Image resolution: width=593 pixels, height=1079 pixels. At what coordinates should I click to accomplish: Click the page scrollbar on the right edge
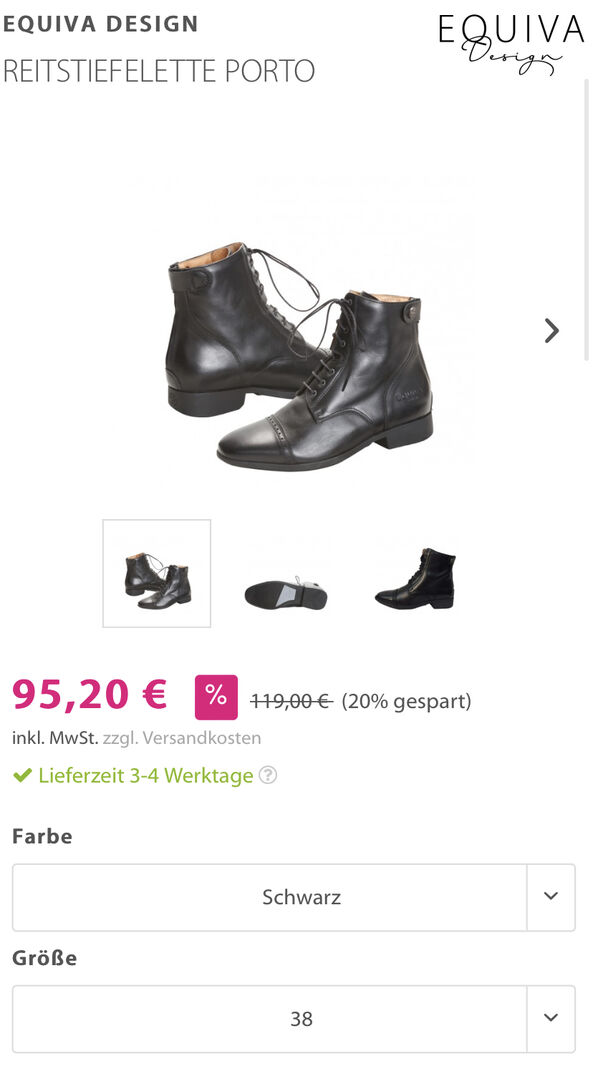tap(588, 220)
